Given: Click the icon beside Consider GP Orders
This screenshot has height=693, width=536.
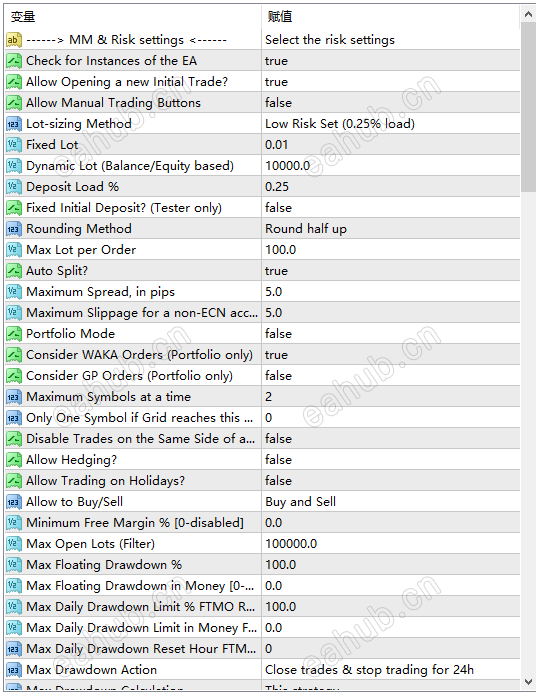Looking at the screenshot, I should [14, 376].
